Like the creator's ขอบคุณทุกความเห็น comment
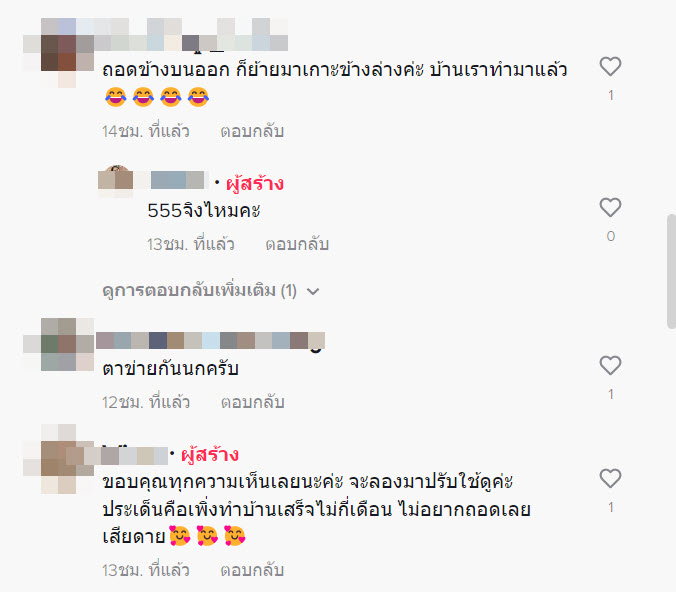676x592 pixels. click(x=610, y=479)
